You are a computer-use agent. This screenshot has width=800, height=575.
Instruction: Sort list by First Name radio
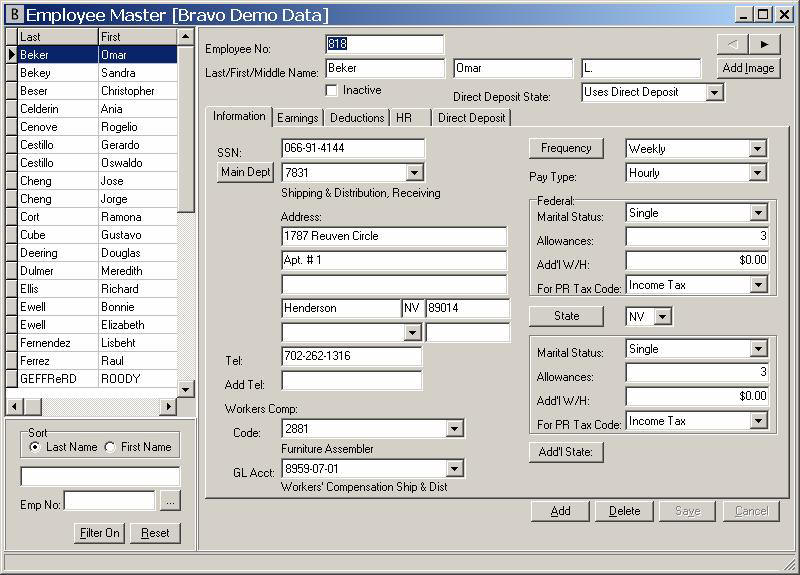tap(110, 447)
